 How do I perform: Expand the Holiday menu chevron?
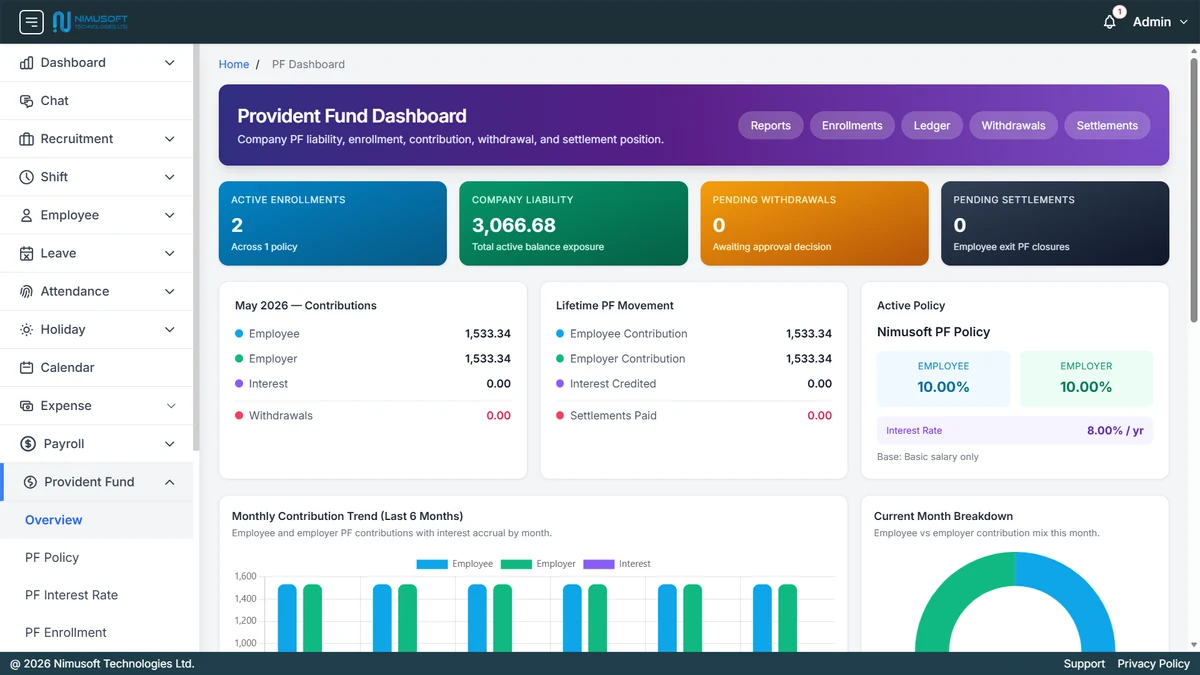point(170,330)
